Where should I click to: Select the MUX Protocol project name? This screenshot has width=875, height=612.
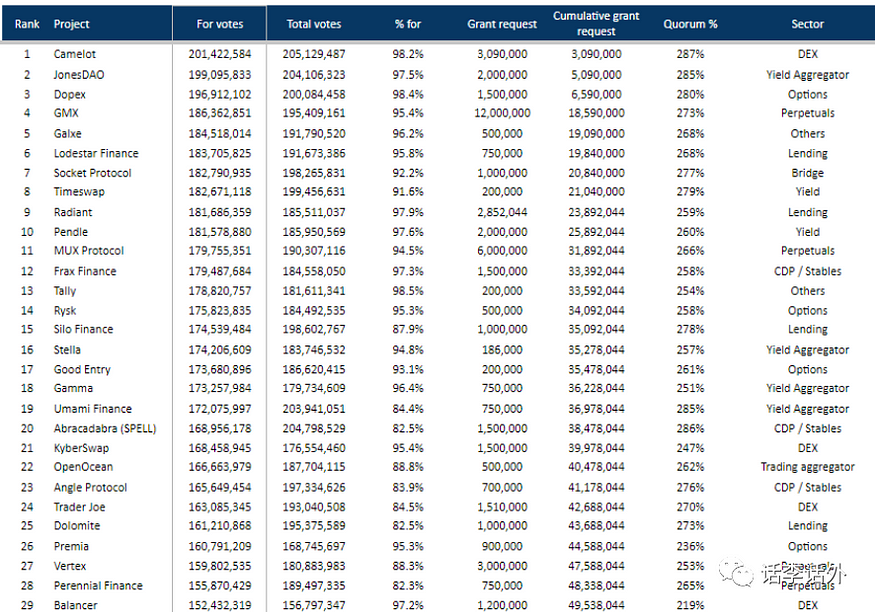(x=89, y=250)
